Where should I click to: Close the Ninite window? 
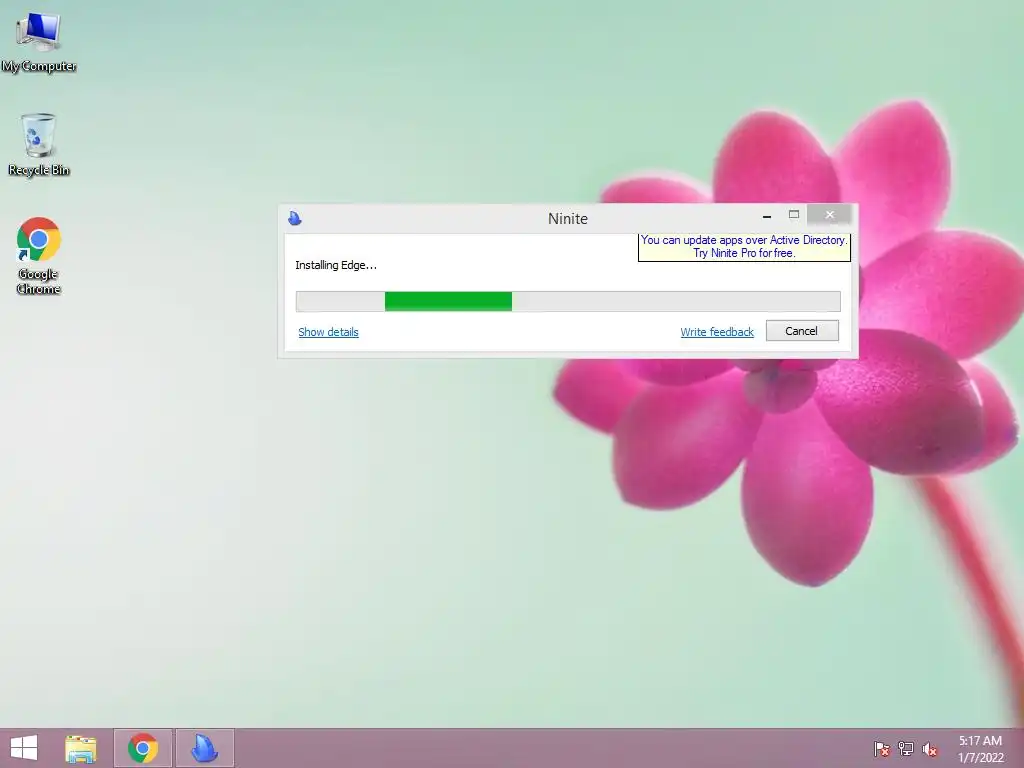coord(829,215)
